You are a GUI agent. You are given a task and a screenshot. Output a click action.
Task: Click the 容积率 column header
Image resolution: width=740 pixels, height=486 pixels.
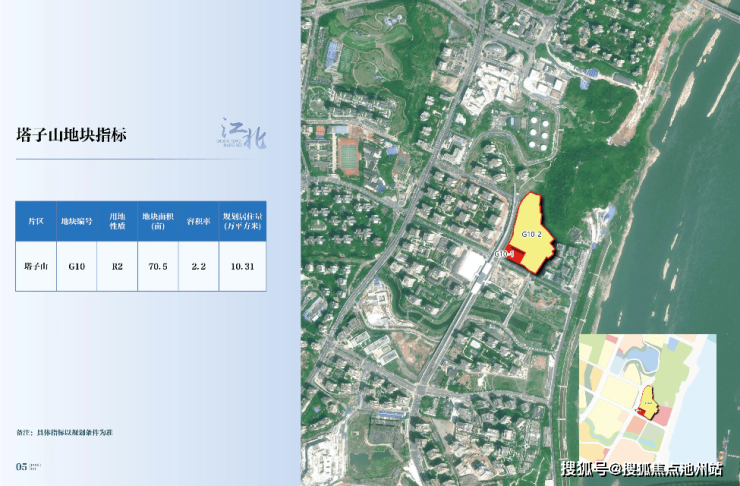198,221
